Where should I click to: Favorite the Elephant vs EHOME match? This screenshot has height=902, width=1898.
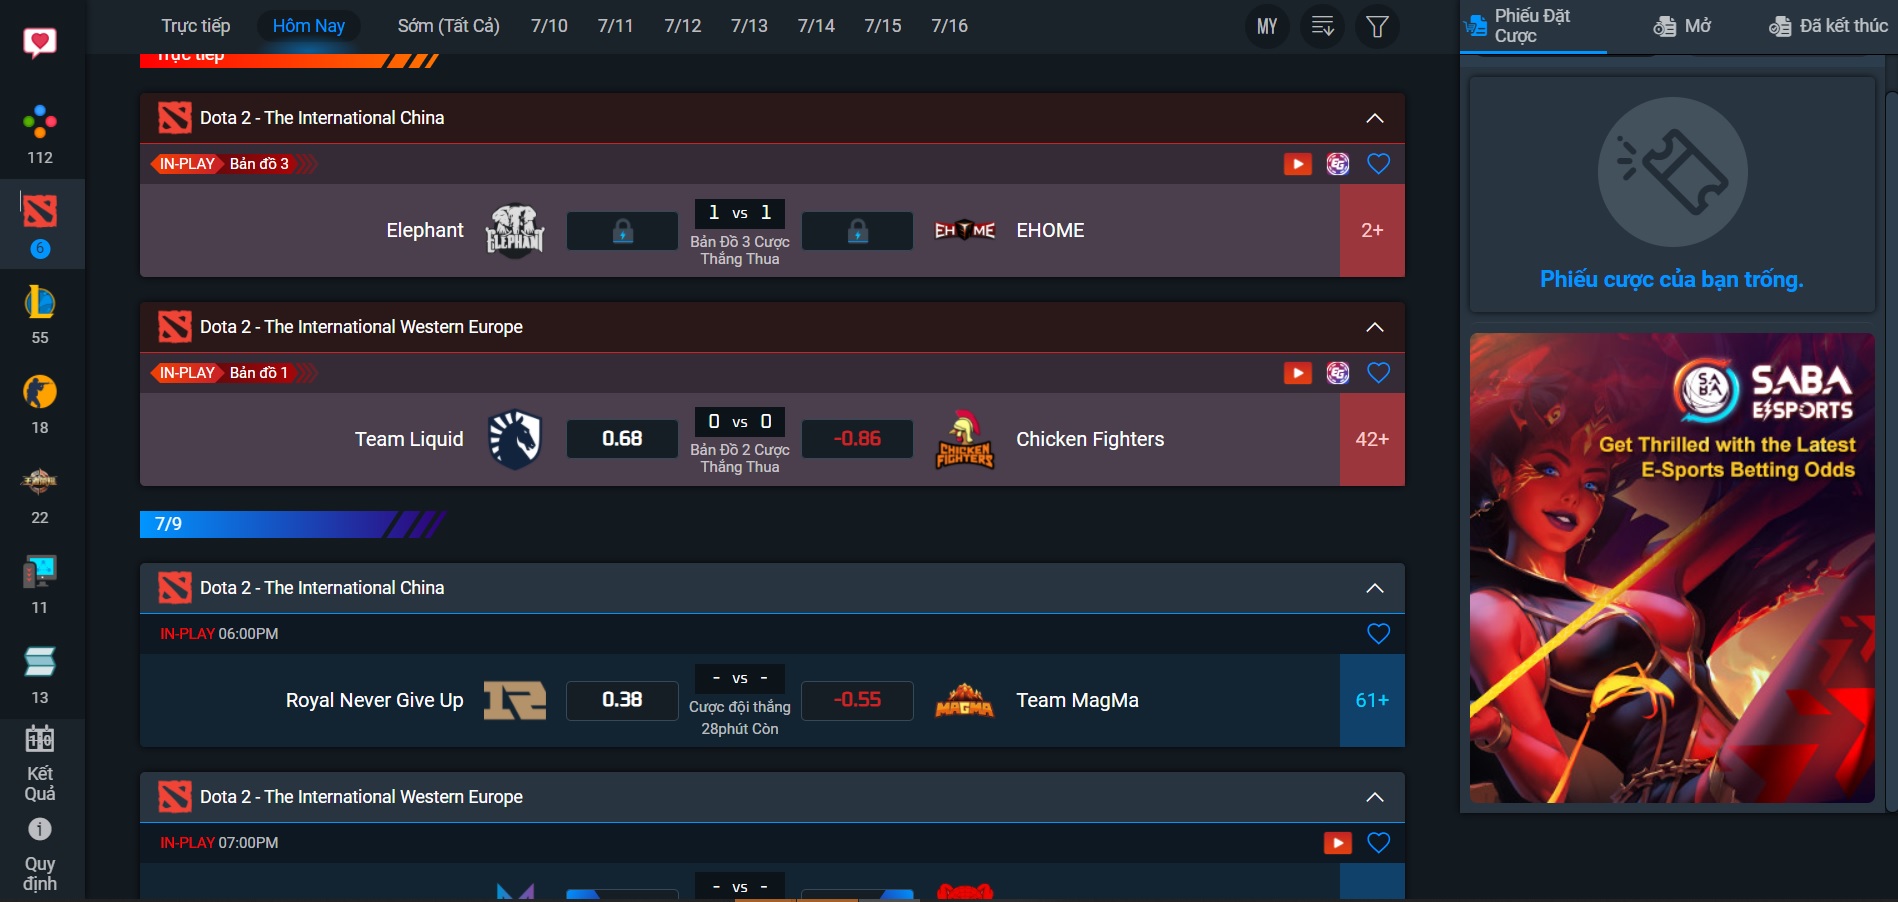[x=1378, y=164]
